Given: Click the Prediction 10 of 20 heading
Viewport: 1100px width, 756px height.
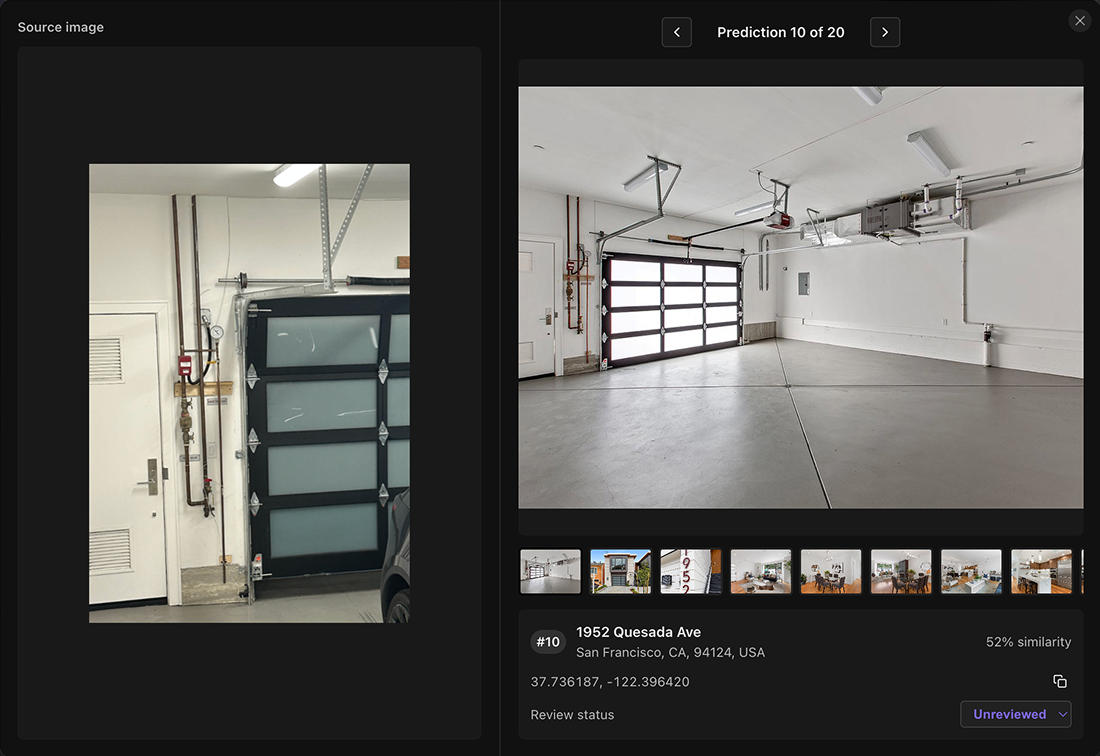Looking at the screenshot, I should tap(780, 32).
